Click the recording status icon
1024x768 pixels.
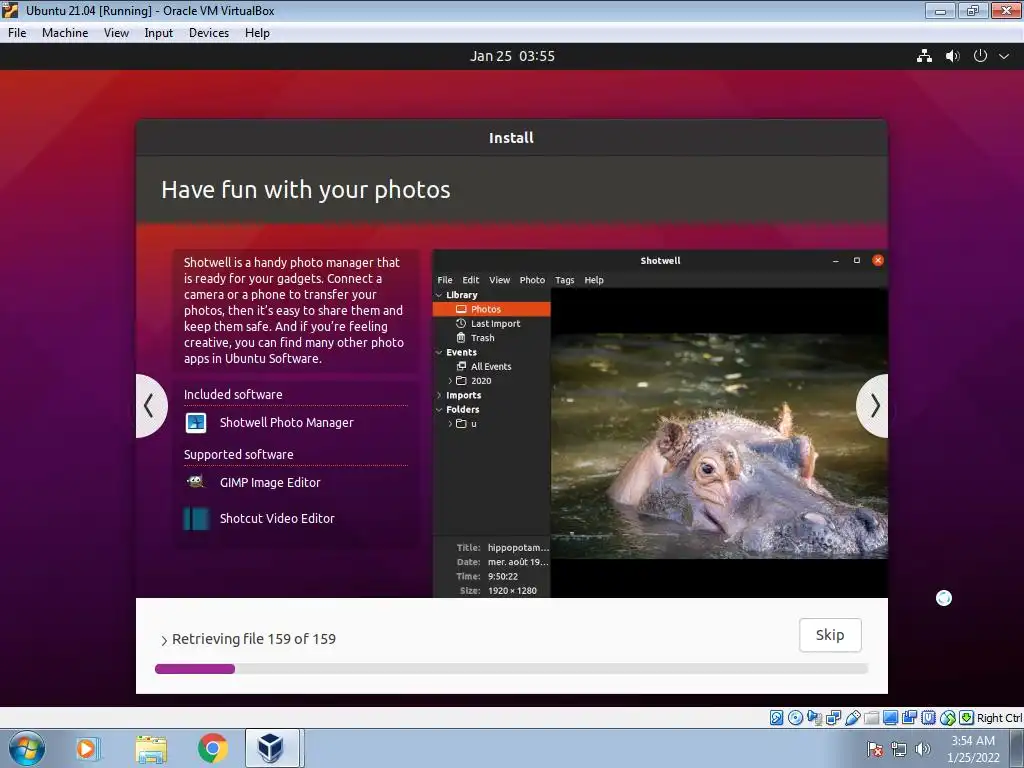click(x=909, y=718)
